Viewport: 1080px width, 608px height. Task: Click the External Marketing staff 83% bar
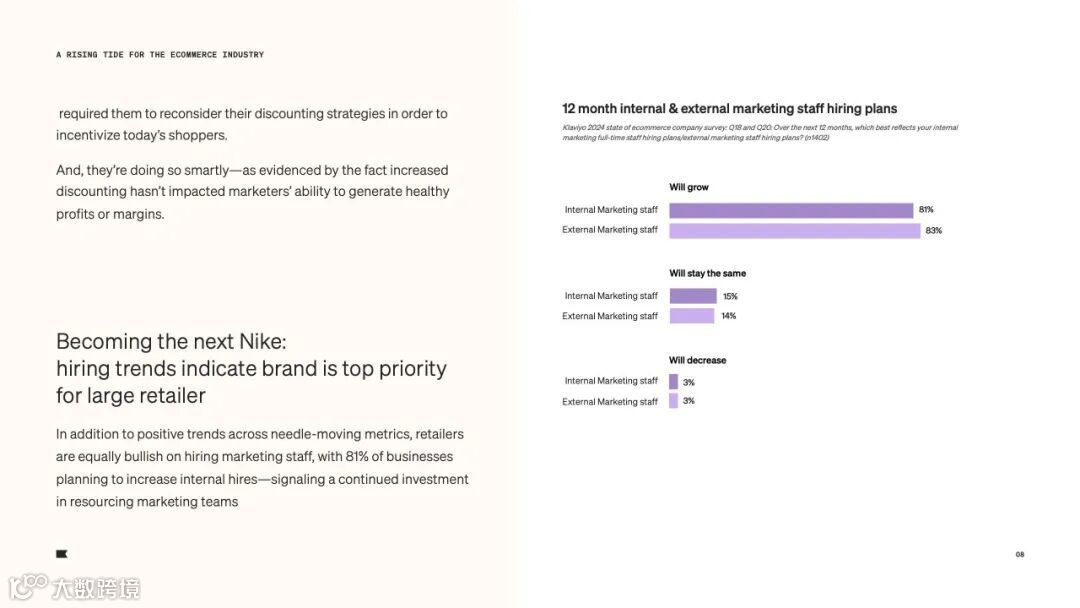point(794,230)
